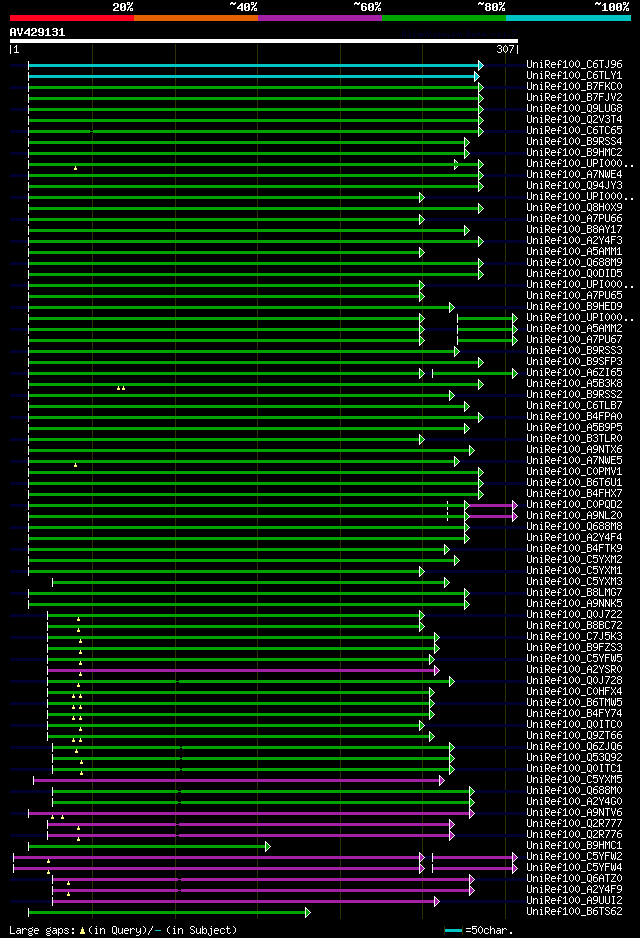Select the UniRef100_A5AMM2 label

pyautogui.click(x=574, y=328)
